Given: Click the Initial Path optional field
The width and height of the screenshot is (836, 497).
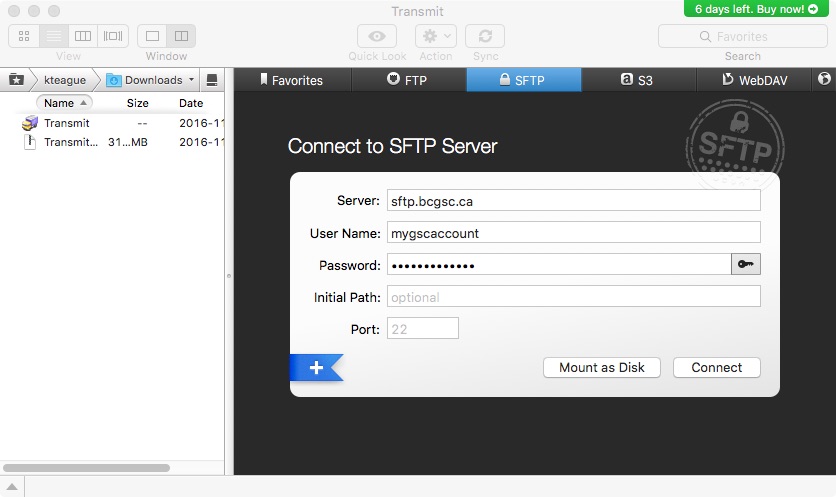Looking at the screenshot, I should [x=574, y=296].
